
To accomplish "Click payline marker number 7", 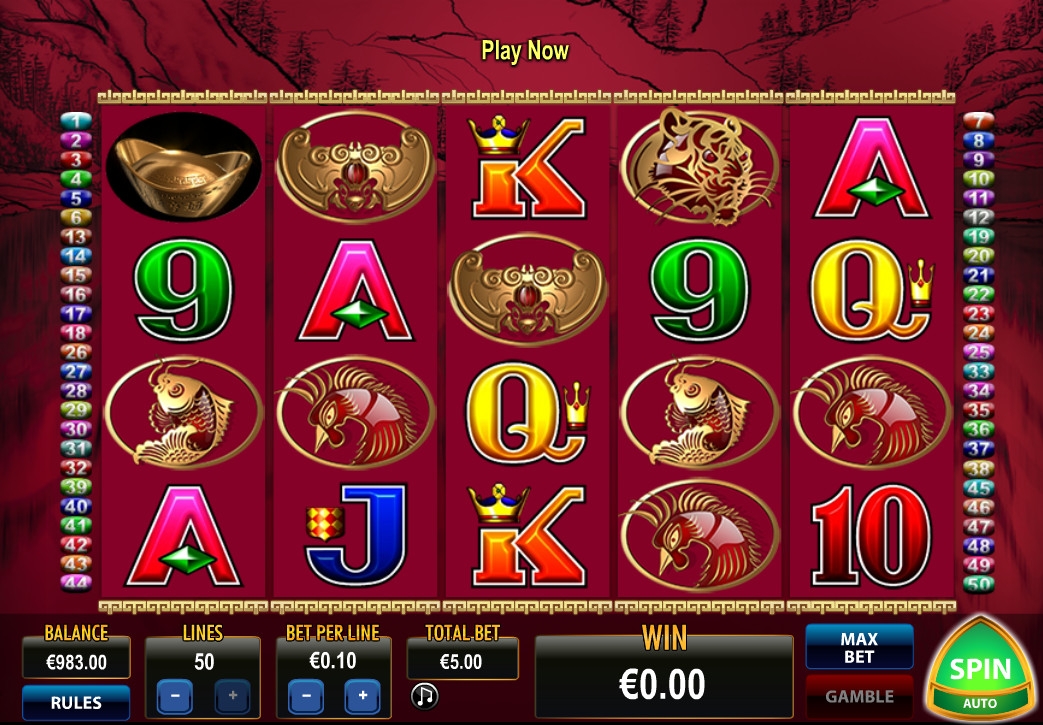I will point(978,121).
